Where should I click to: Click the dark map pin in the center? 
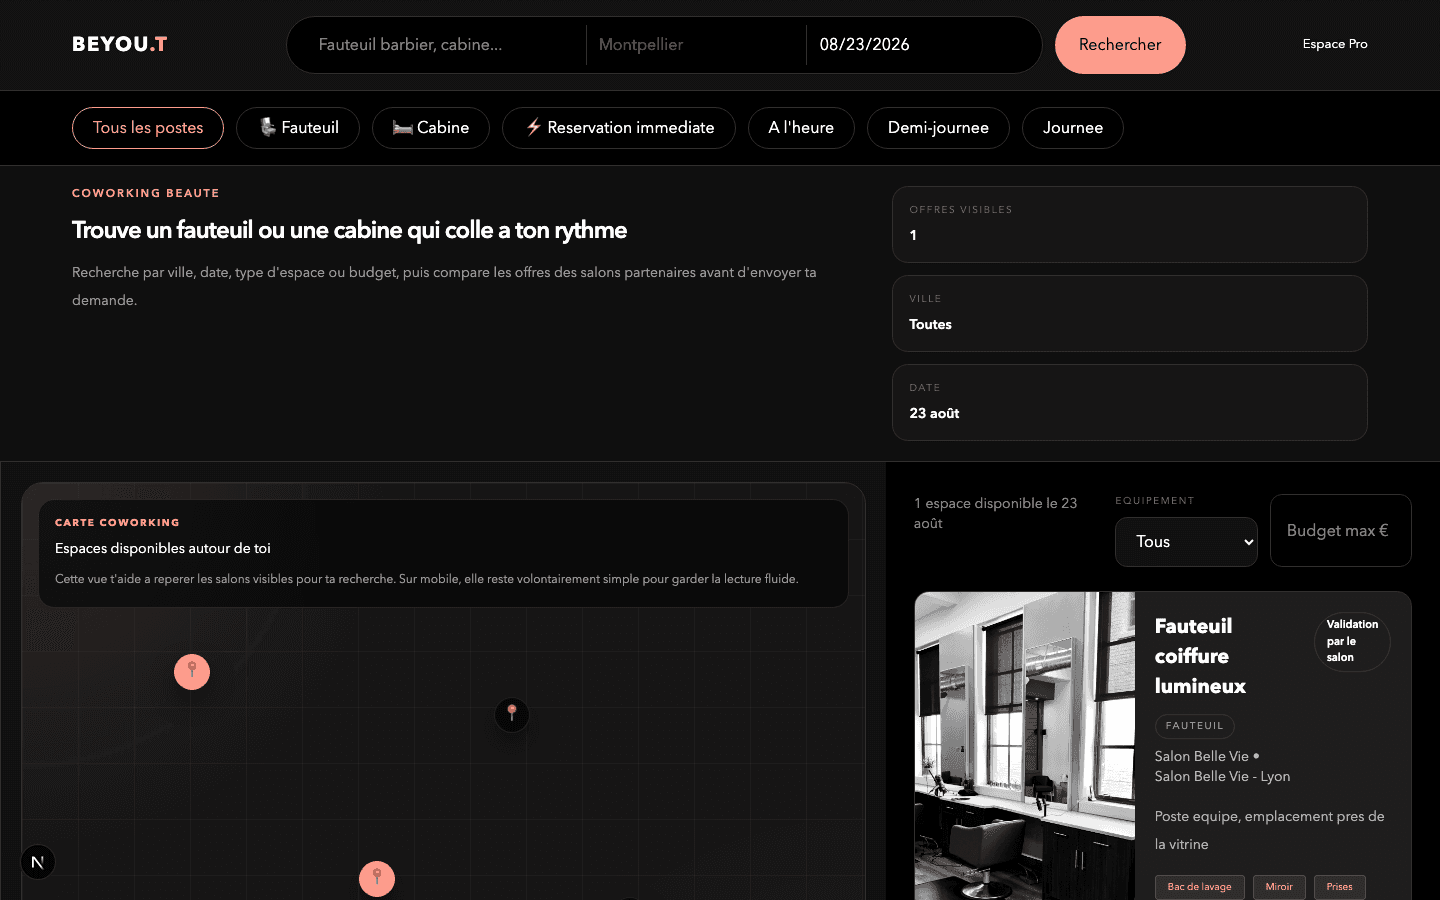tap(512, 714)
